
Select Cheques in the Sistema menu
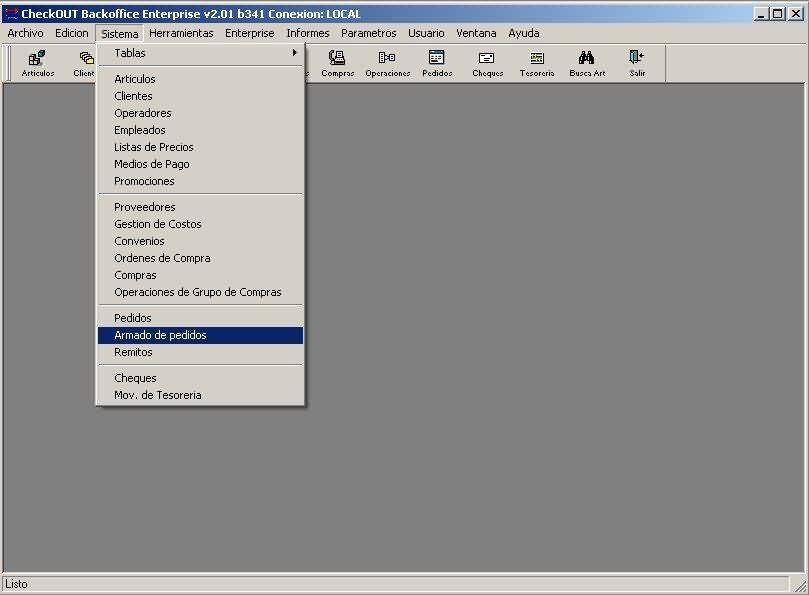[200, 378]
